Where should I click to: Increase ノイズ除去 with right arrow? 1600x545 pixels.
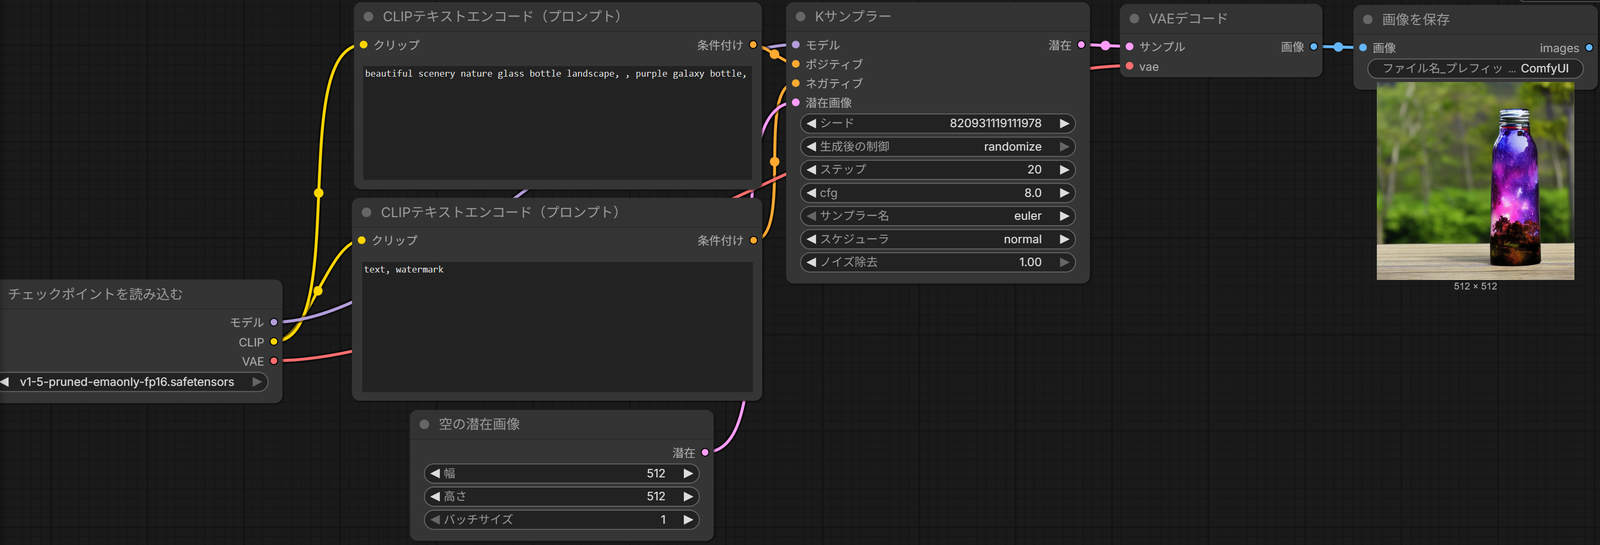tap(1064, 262)
